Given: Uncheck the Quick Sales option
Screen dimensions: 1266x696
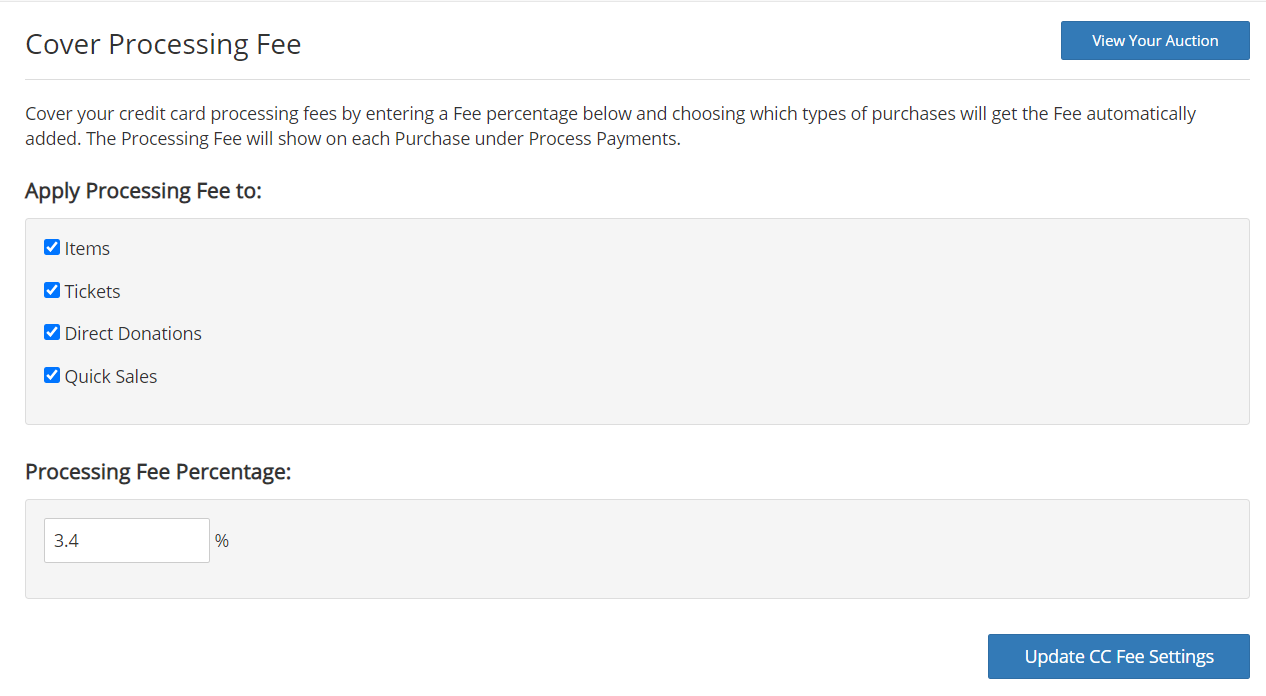Looking at the screenshot, I should [51, 375].
